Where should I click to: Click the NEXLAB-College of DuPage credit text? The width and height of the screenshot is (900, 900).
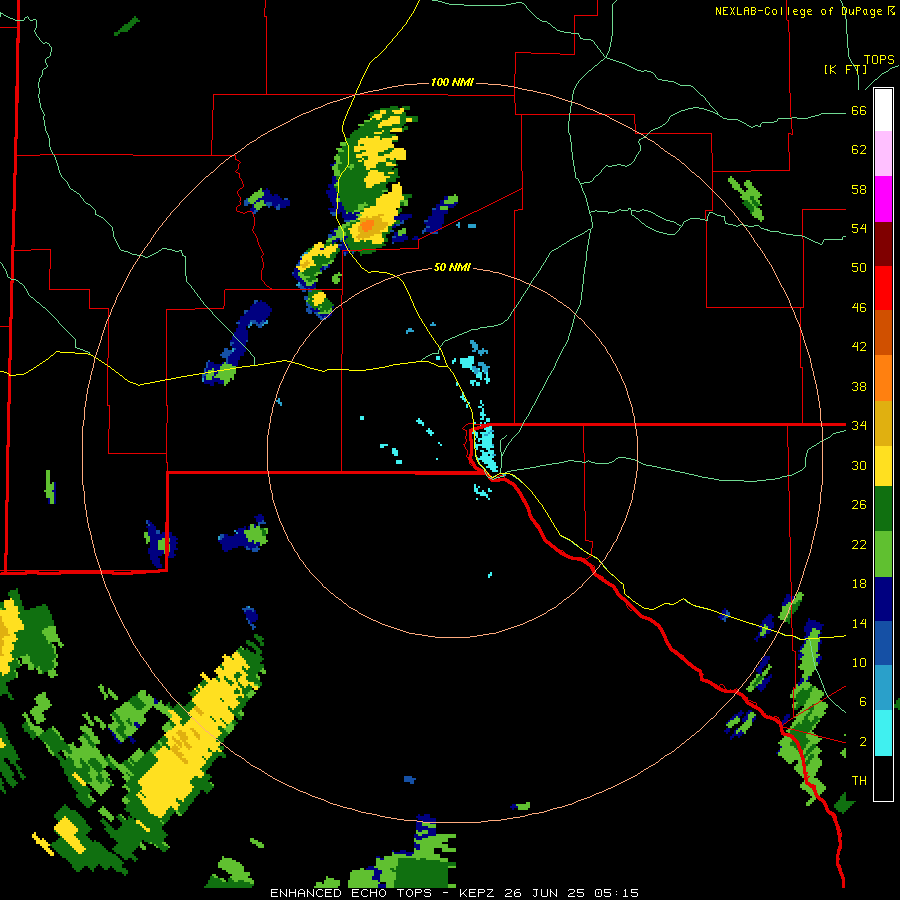[x=805, y=11]
